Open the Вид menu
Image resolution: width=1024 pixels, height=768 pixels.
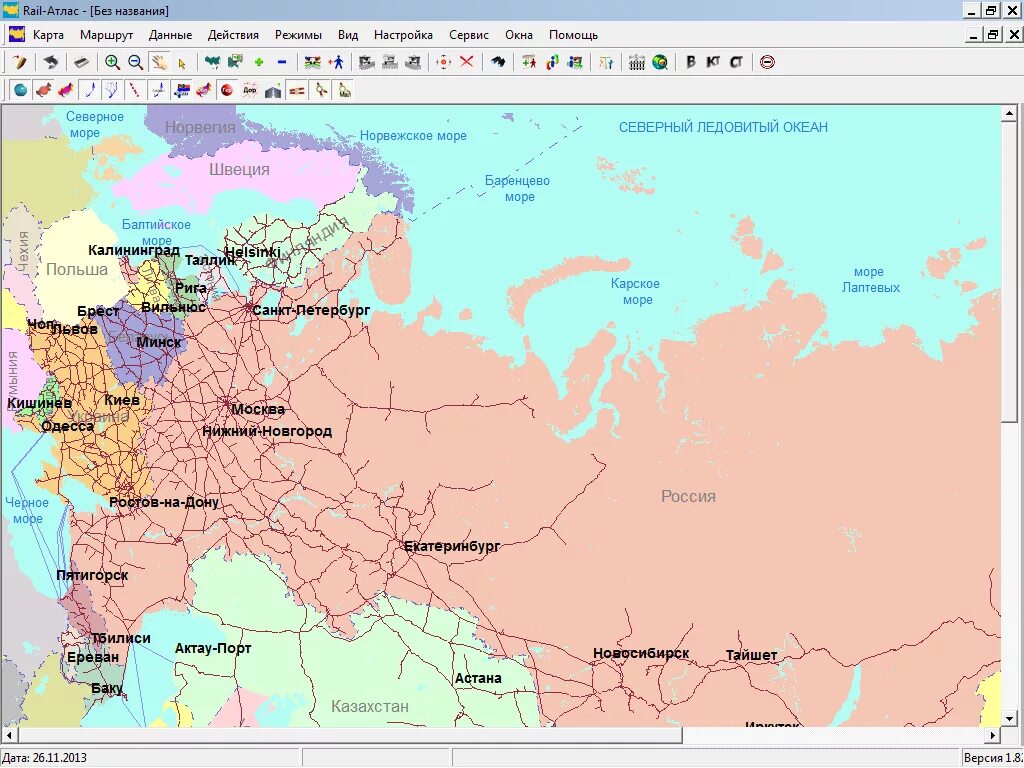(348, 35)
